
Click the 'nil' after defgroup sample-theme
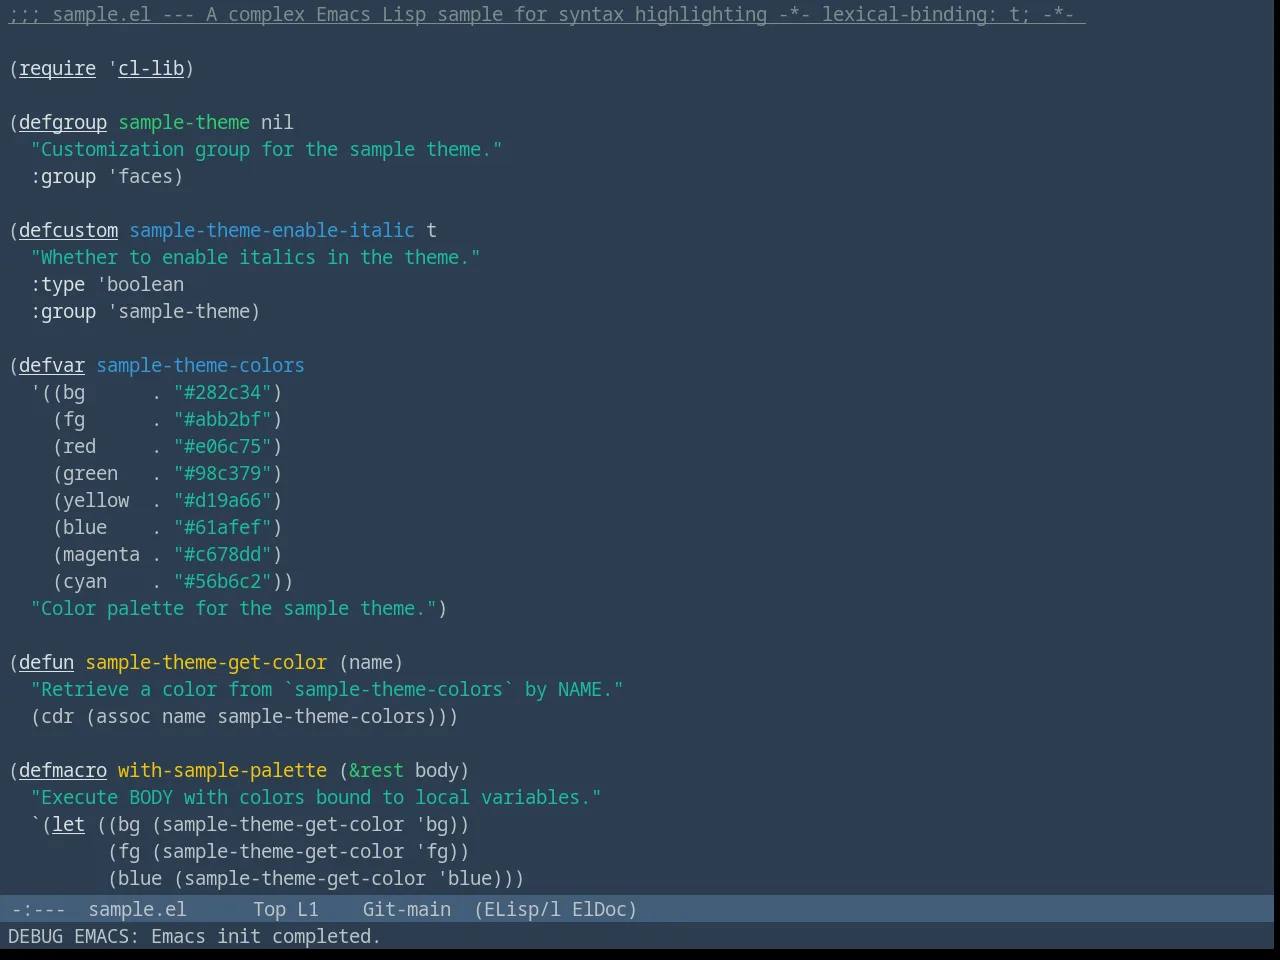[x=277, y=122]
